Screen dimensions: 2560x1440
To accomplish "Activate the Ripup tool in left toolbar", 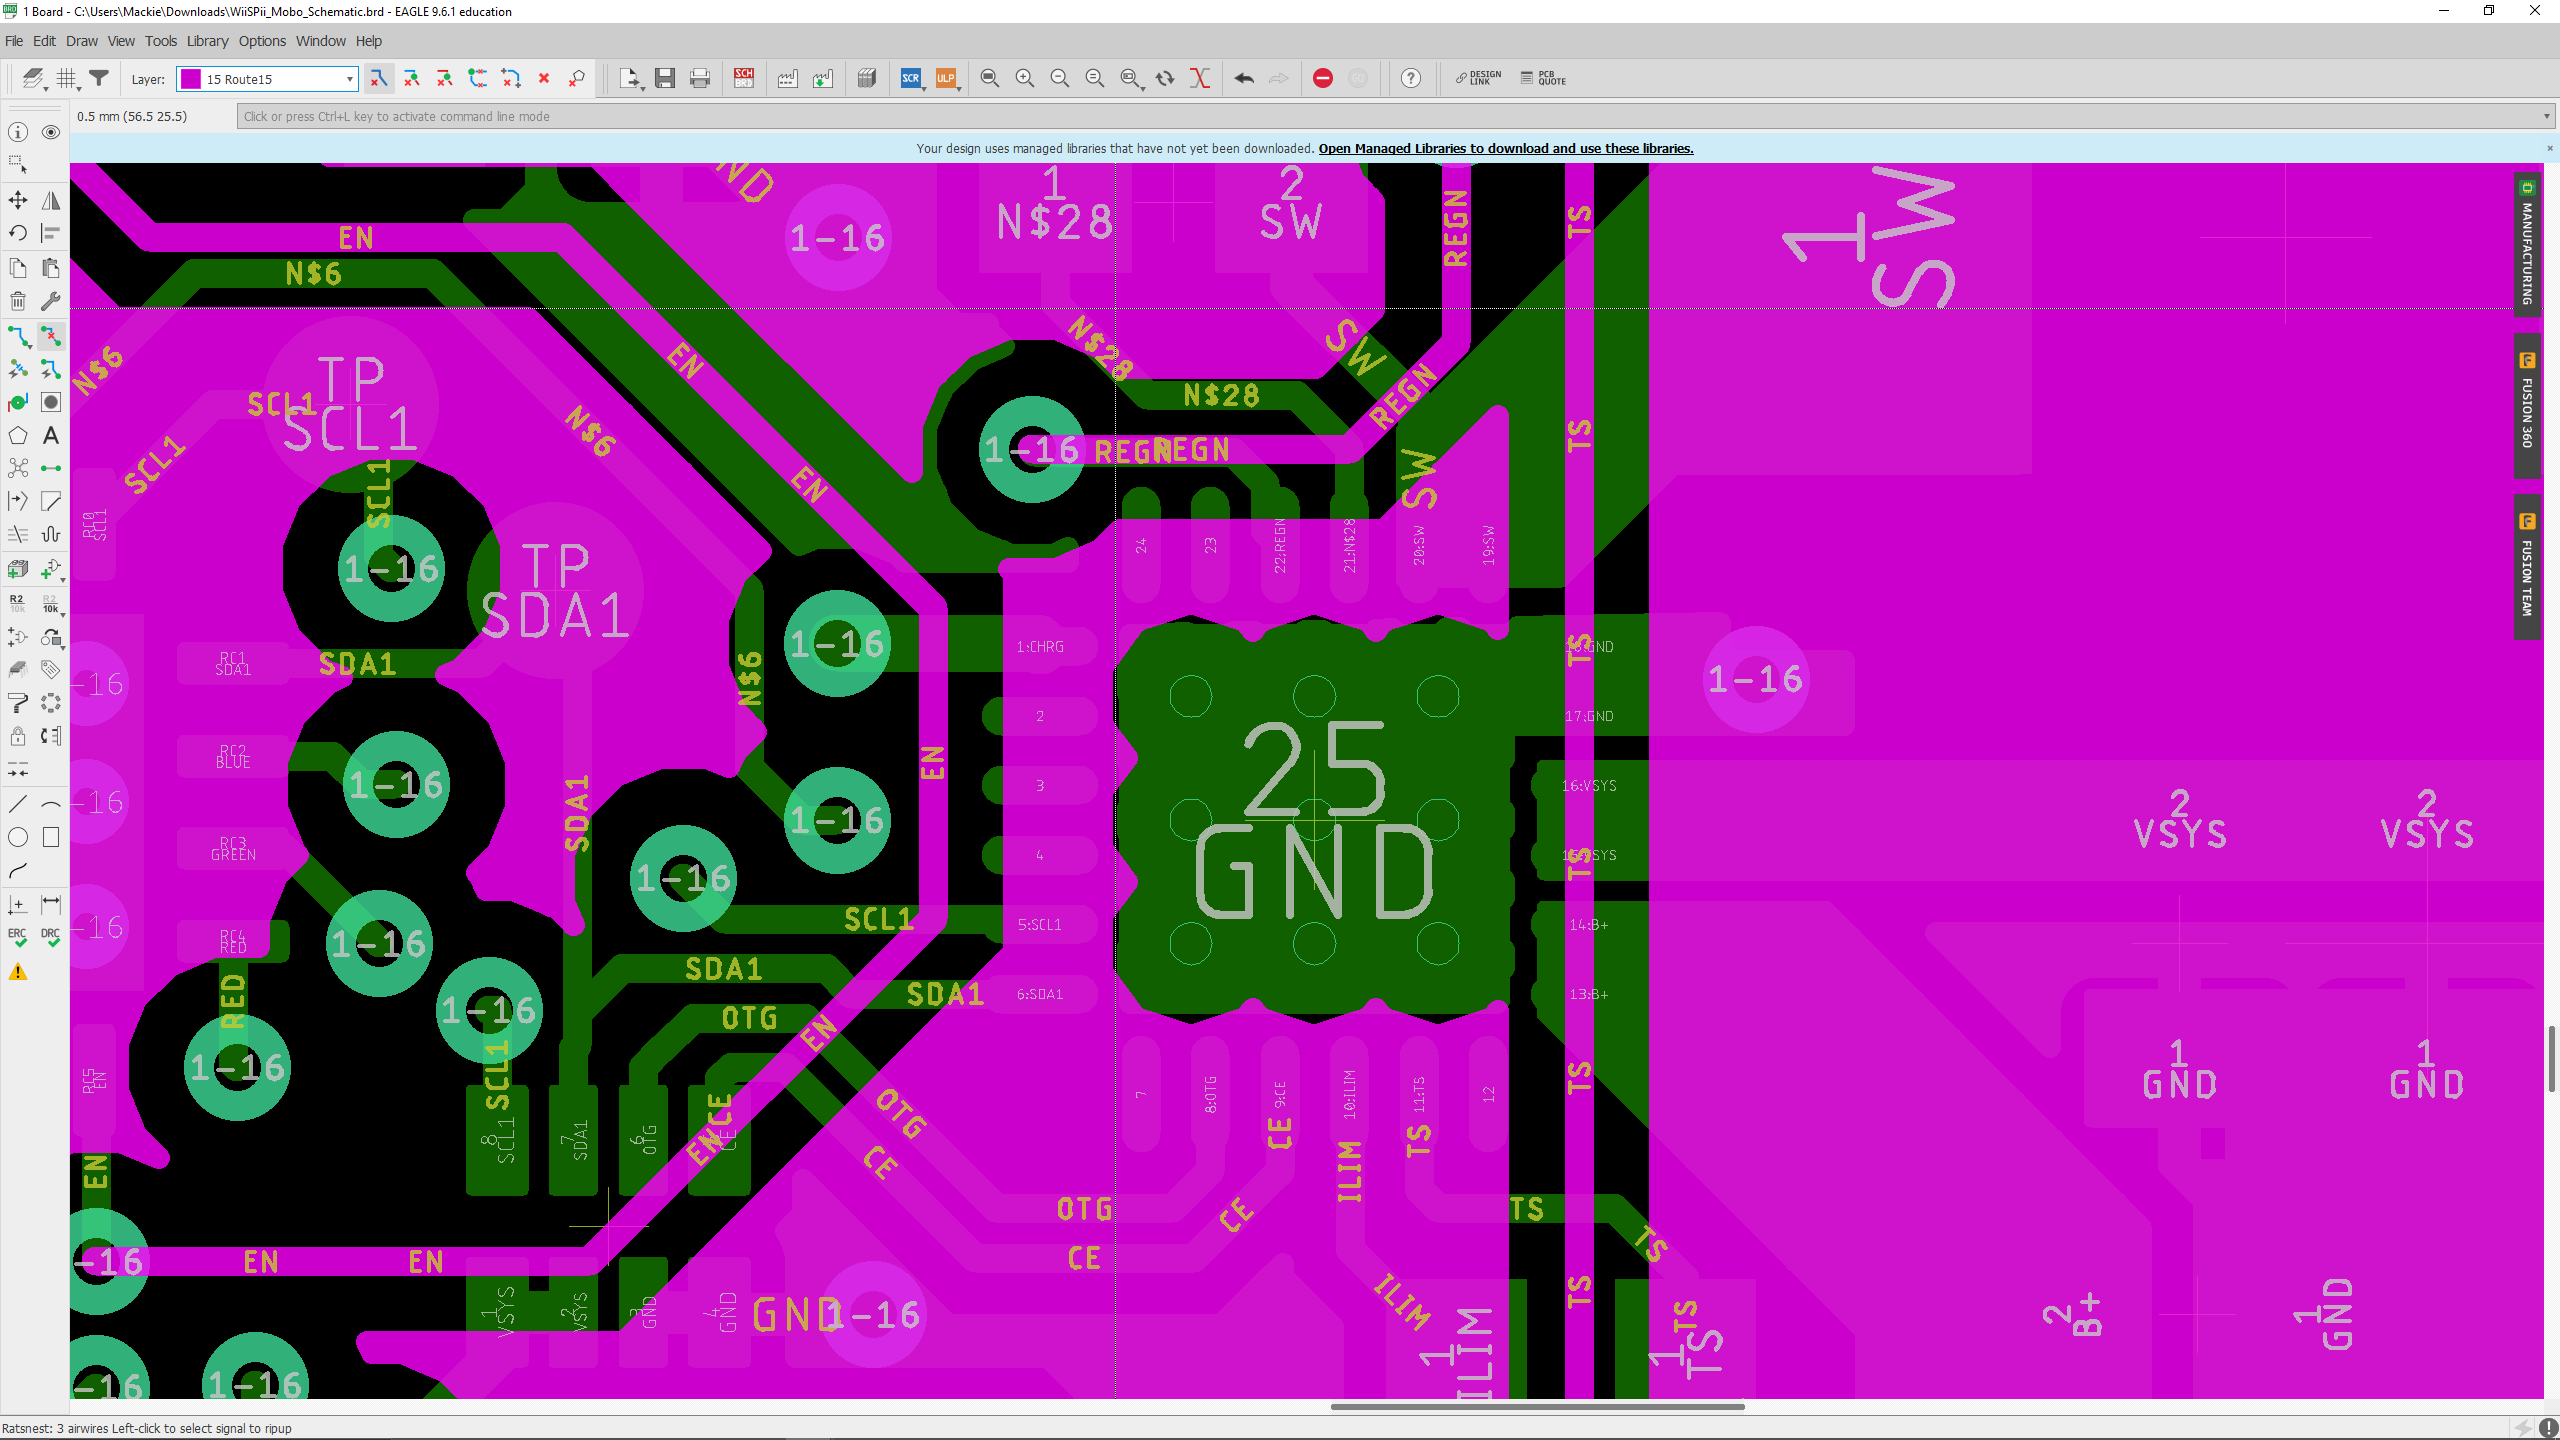I will click(51, 336).
